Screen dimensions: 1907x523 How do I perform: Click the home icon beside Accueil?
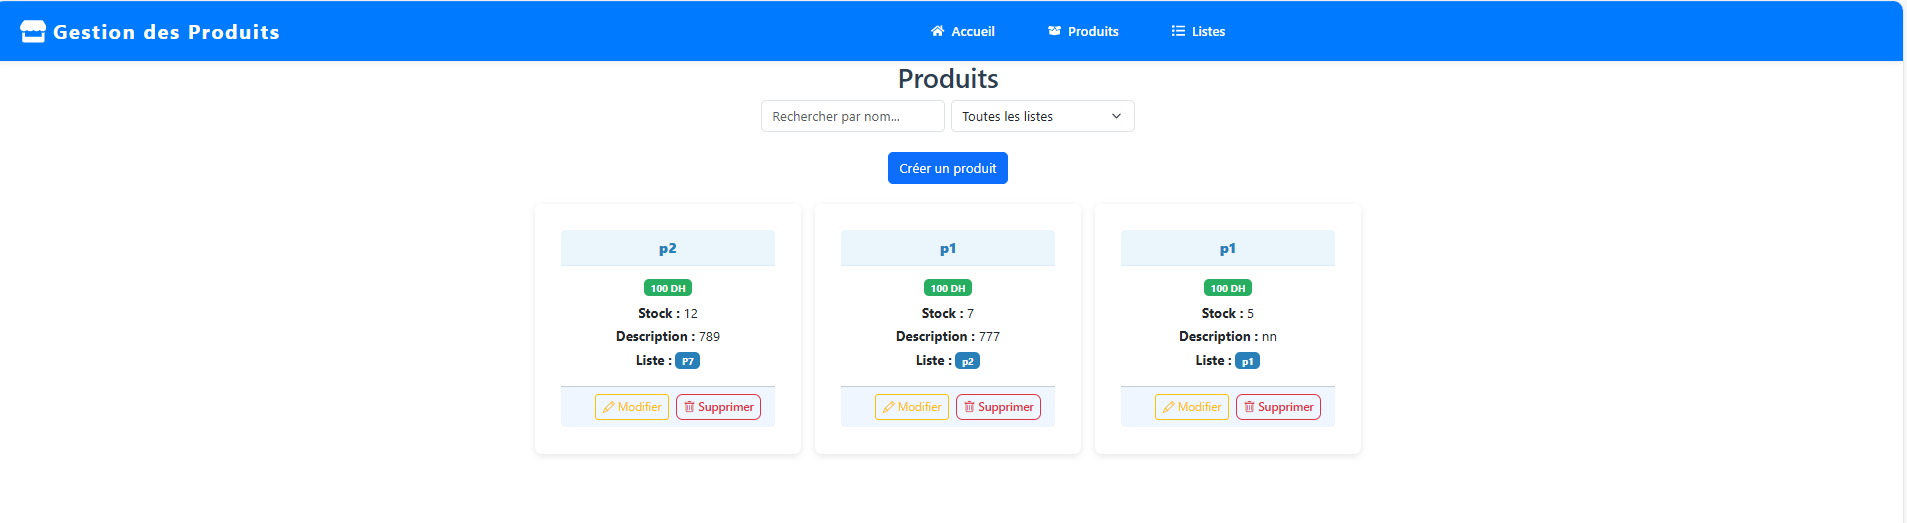937,31
